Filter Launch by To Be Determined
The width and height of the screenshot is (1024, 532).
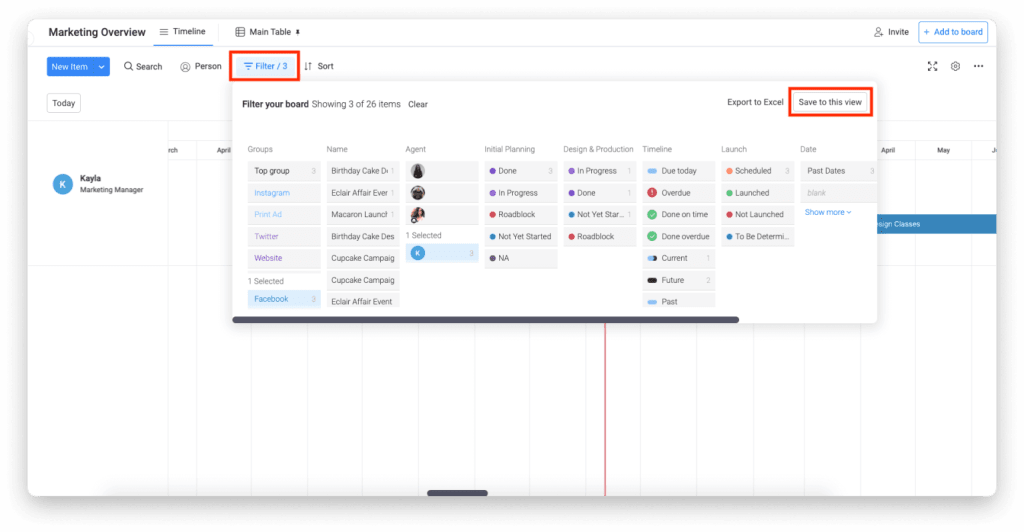758,236
